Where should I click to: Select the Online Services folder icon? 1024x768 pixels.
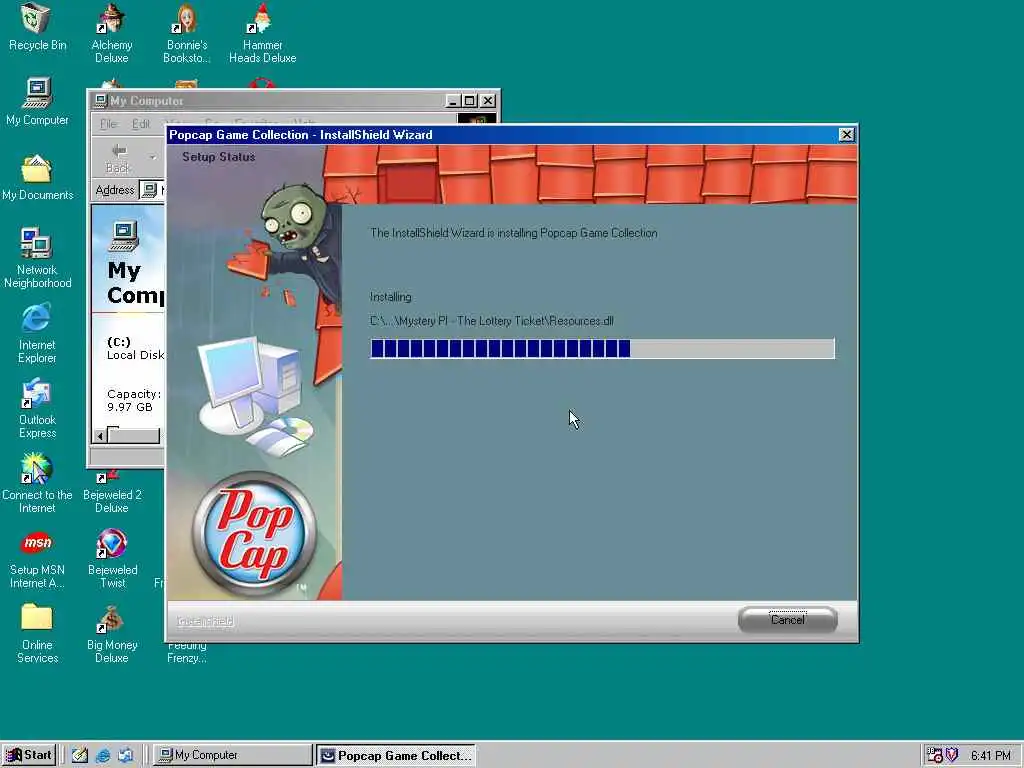click(37, 632)
